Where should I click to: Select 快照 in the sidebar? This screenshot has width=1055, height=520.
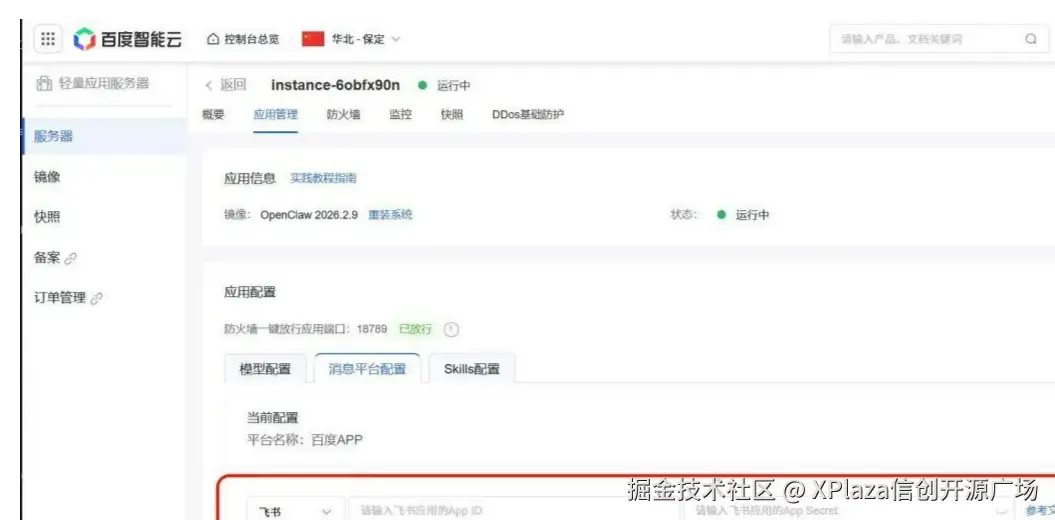point(47,217)
